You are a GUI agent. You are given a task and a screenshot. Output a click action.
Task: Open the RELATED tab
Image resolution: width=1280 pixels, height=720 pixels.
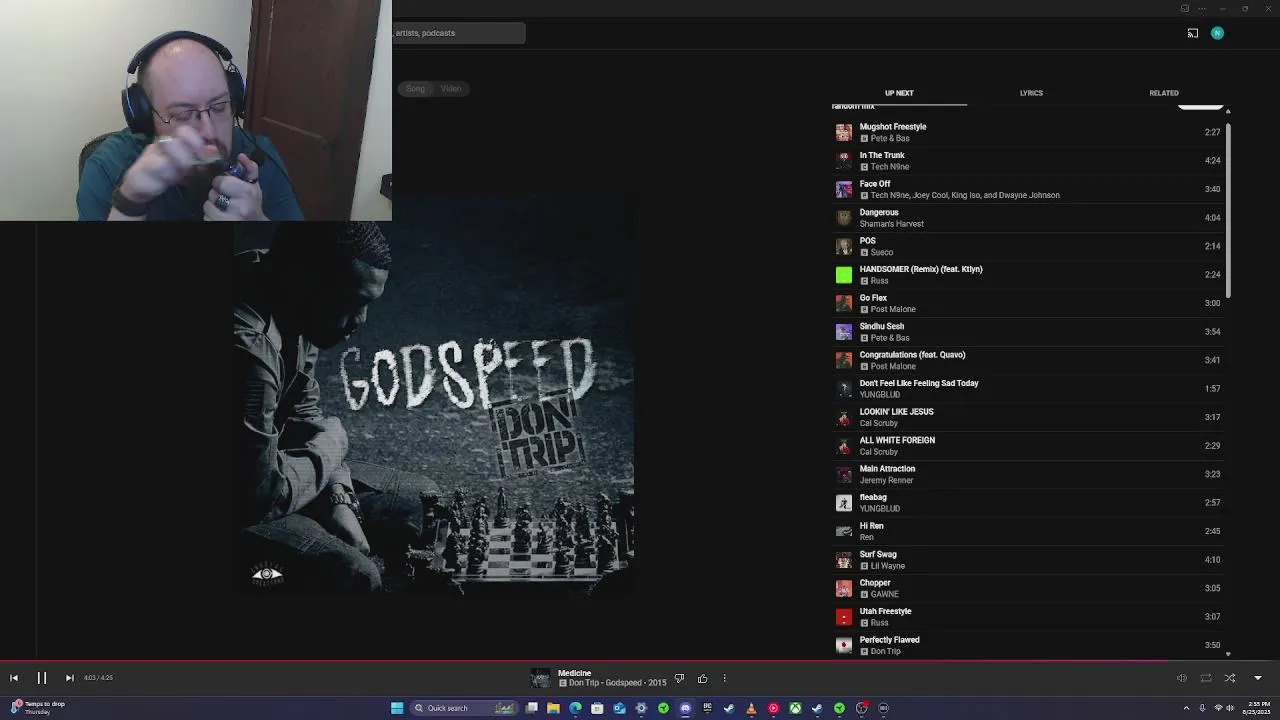point(1164,93)
